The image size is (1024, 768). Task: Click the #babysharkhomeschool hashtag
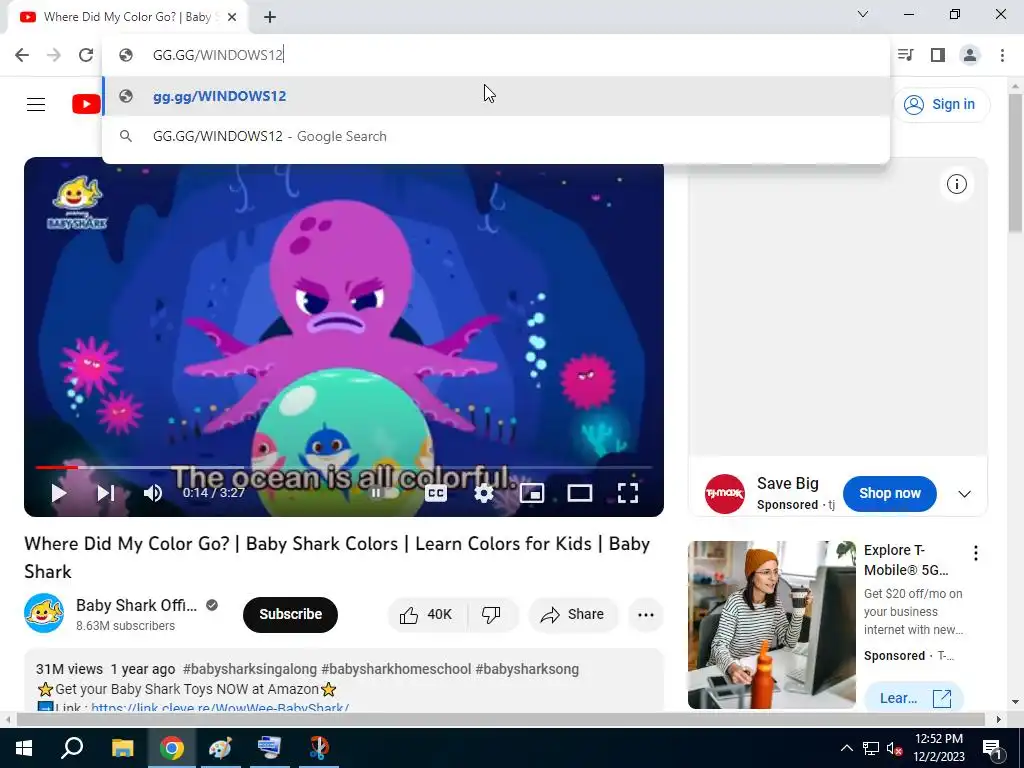pos(396,669)
